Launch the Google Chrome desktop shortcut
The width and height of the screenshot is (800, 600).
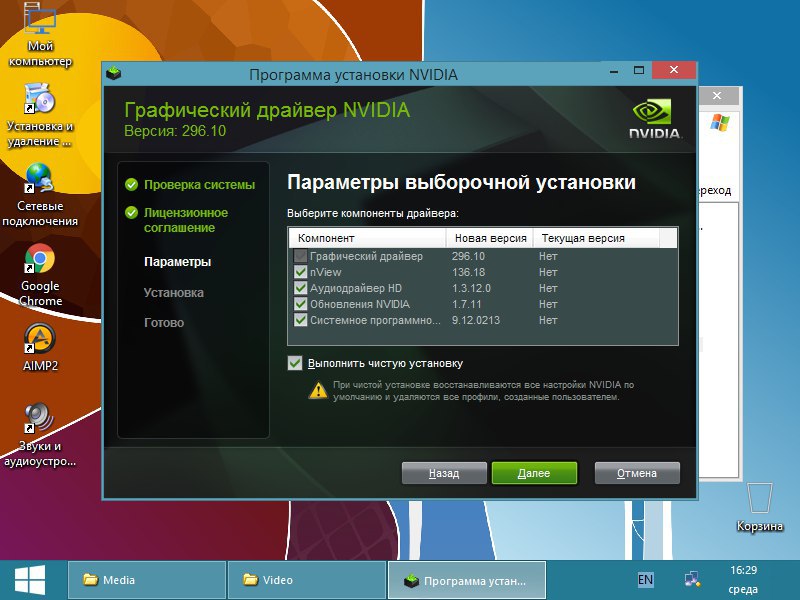tap(40, 275)
